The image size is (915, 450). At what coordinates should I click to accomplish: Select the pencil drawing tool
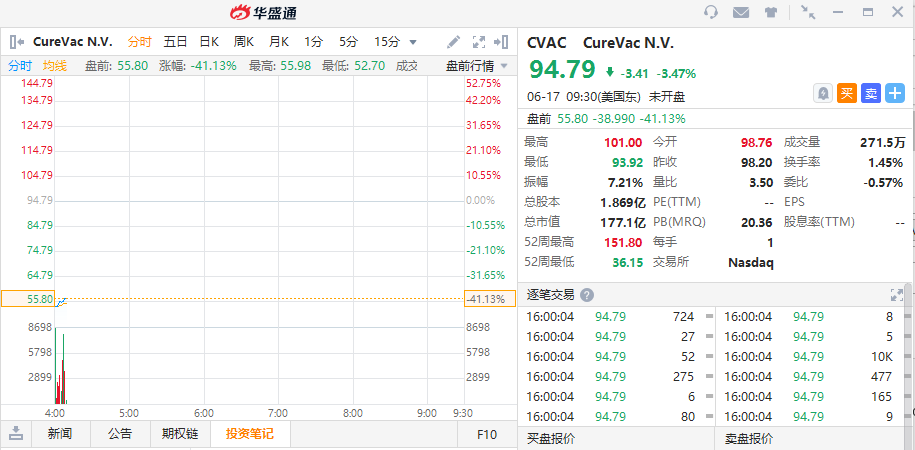tap(453, 42)
